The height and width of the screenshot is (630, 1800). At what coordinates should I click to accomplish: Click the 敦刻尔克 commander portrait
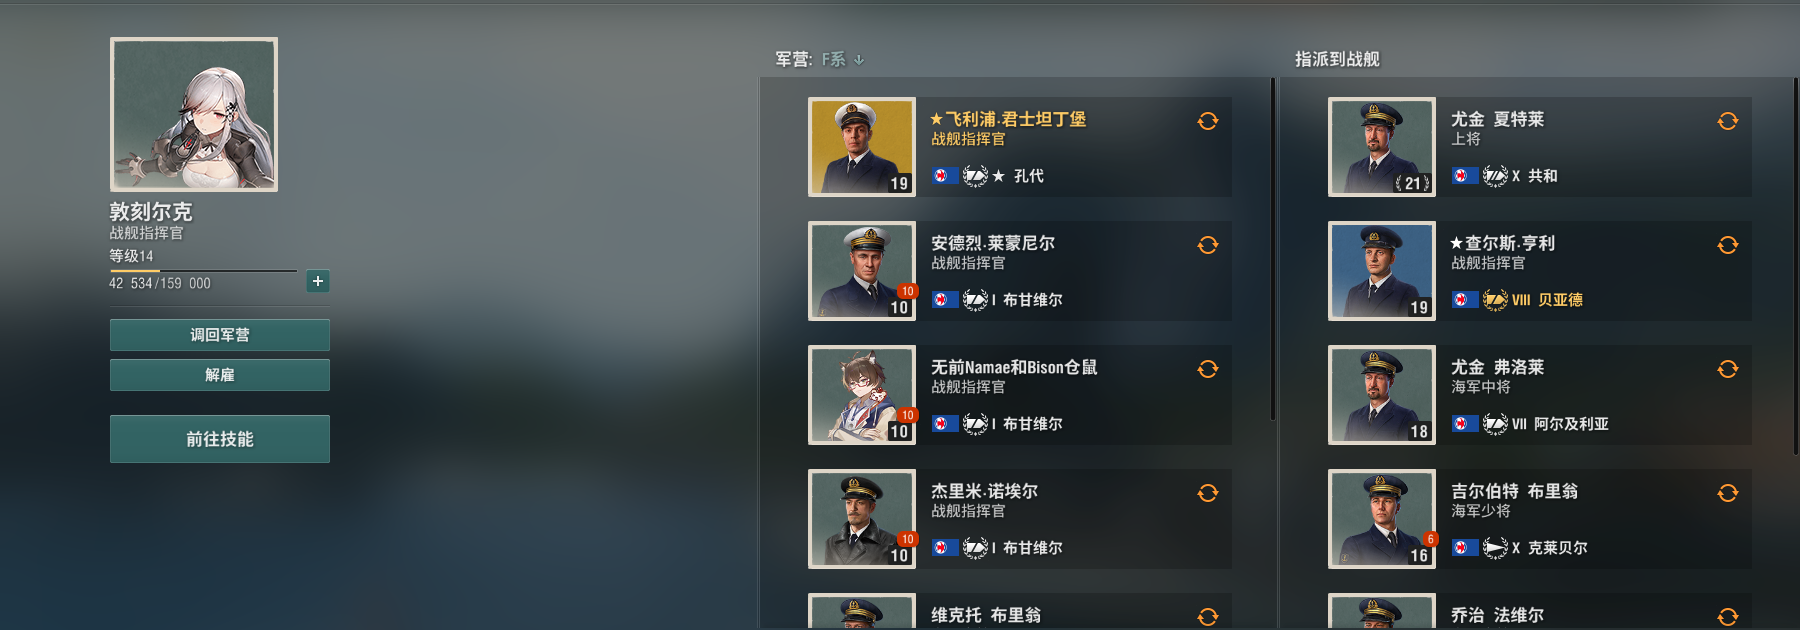point(194,114)
